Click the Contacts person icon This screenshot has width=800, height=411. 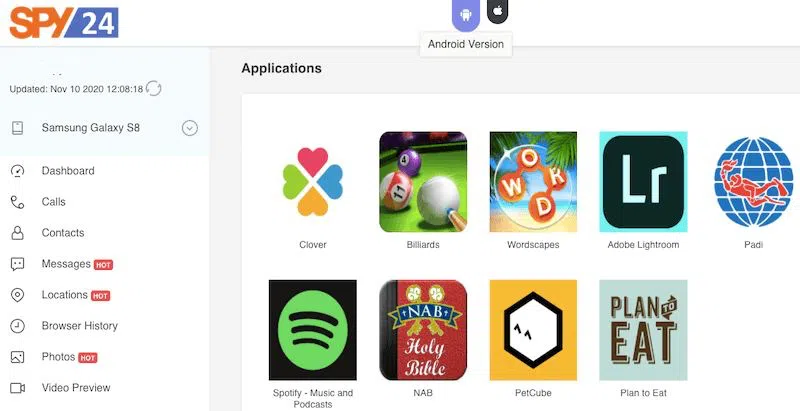pyautogui.click(x=17, y=233)
